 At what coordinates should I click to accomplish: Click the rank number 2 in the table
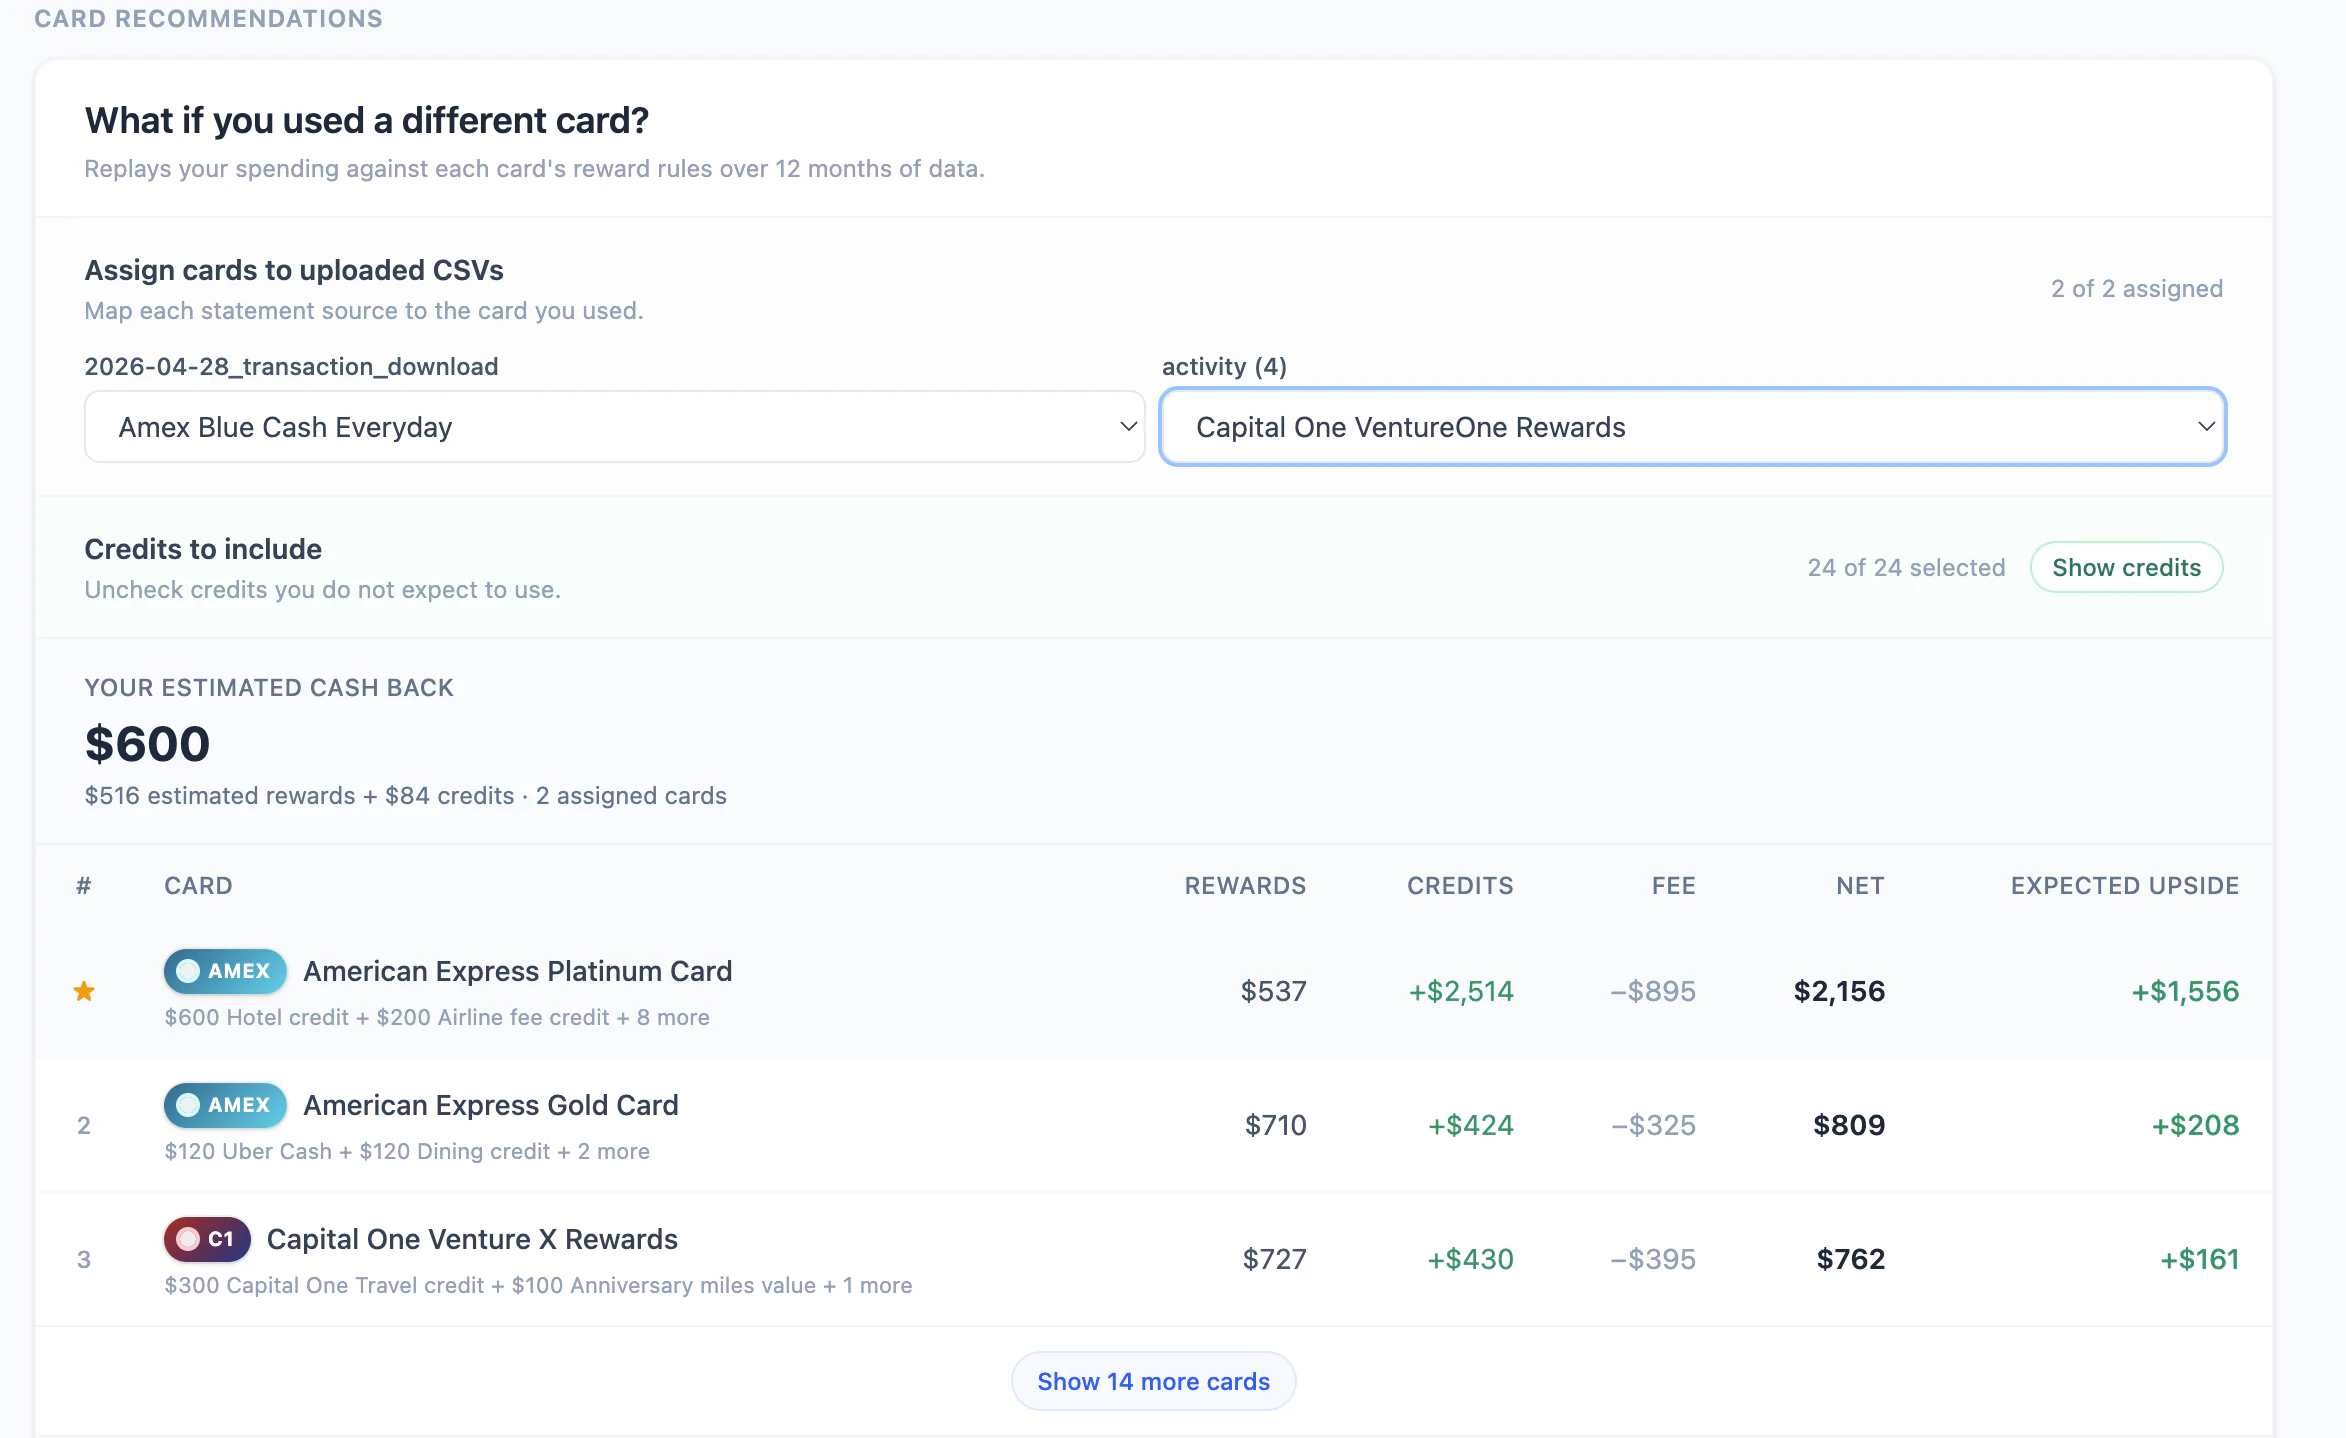point(84,1125)
